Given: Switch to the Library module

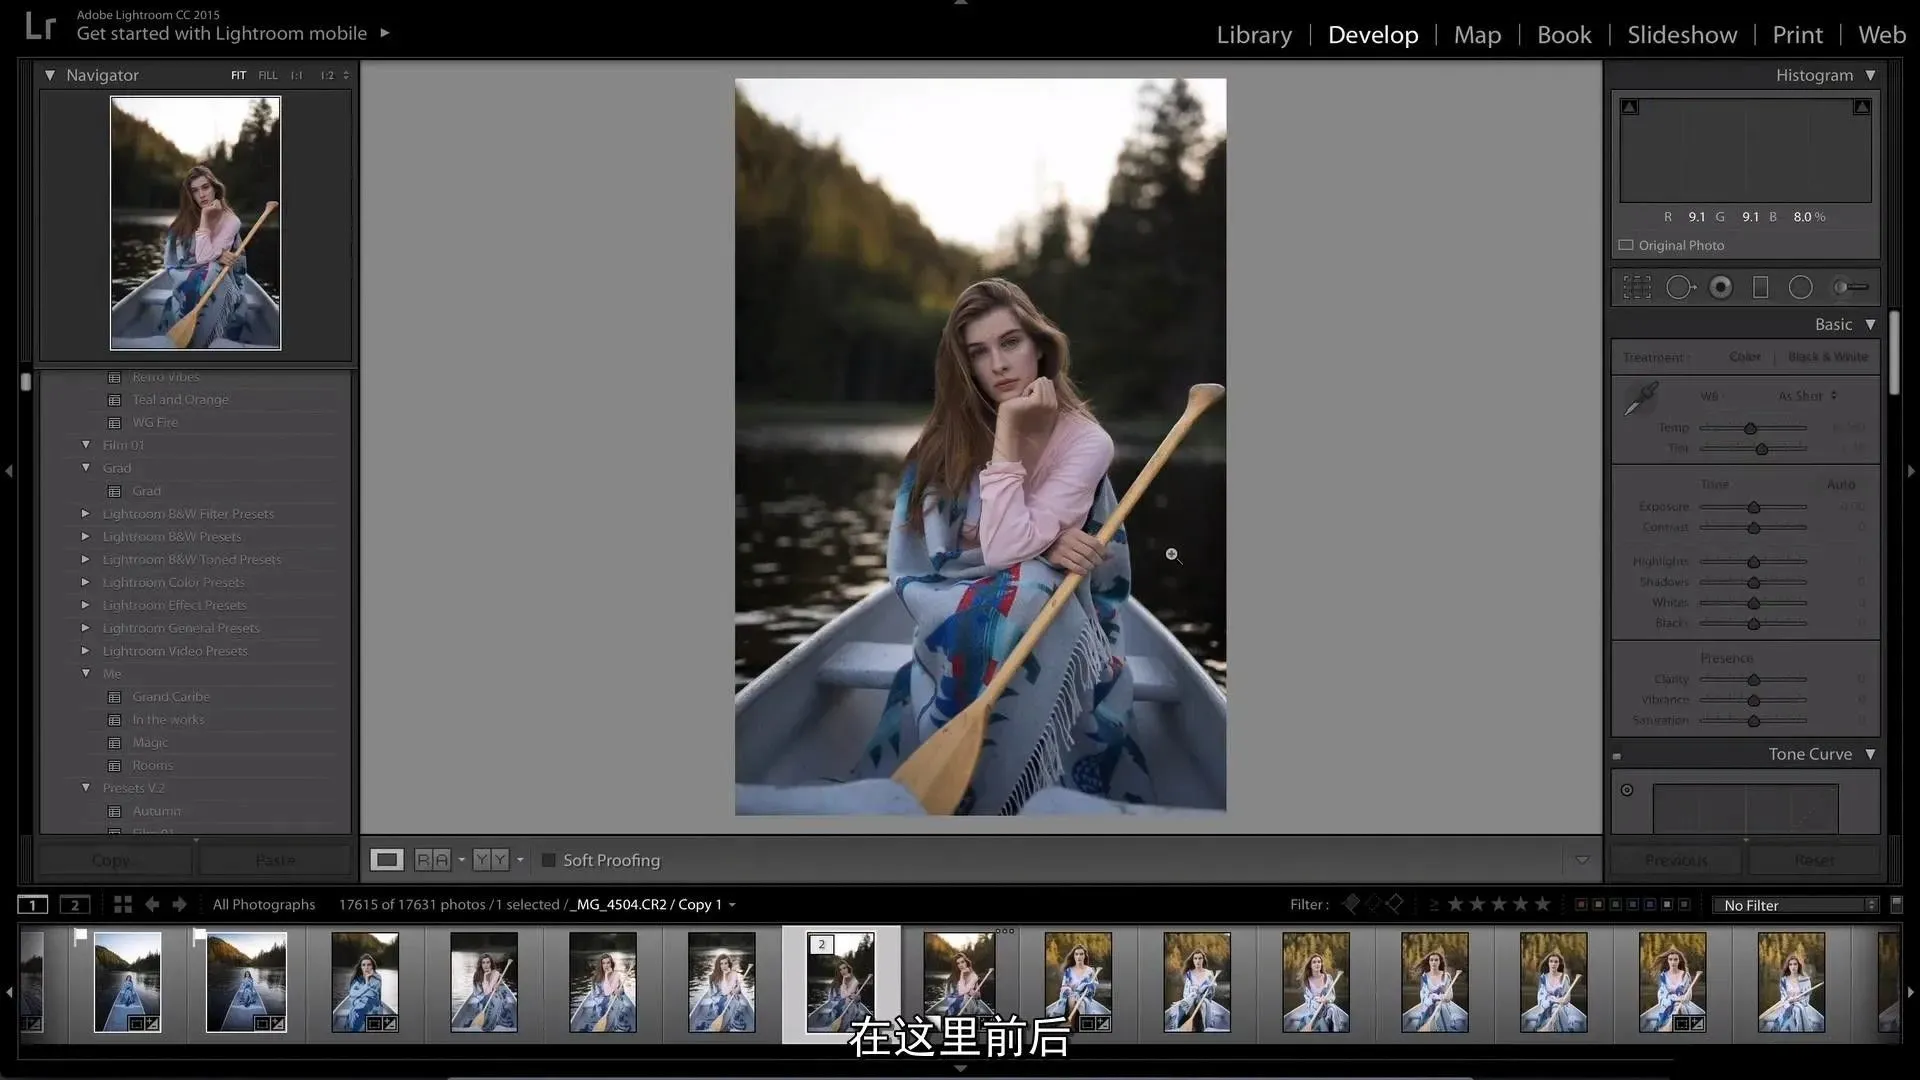Looking at the screenshot, I should (x=1254, y=35).
